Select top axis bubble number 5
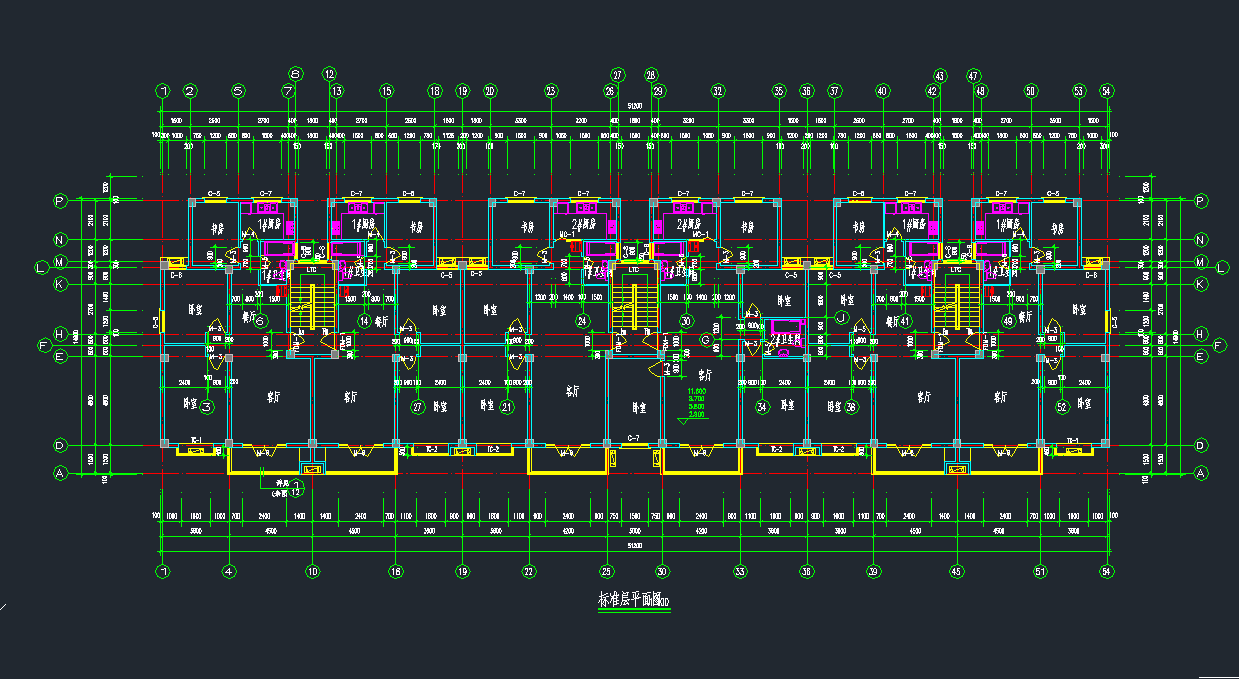The height and width of the screenshot is (679, 1239). click(x=238, y=91)
